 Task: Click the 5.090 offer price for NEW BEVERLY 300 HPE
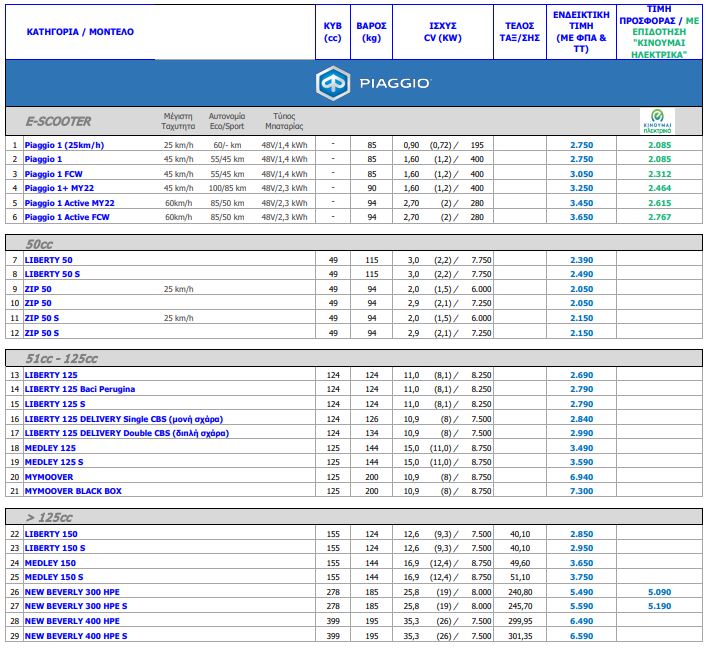click(659, 592)
